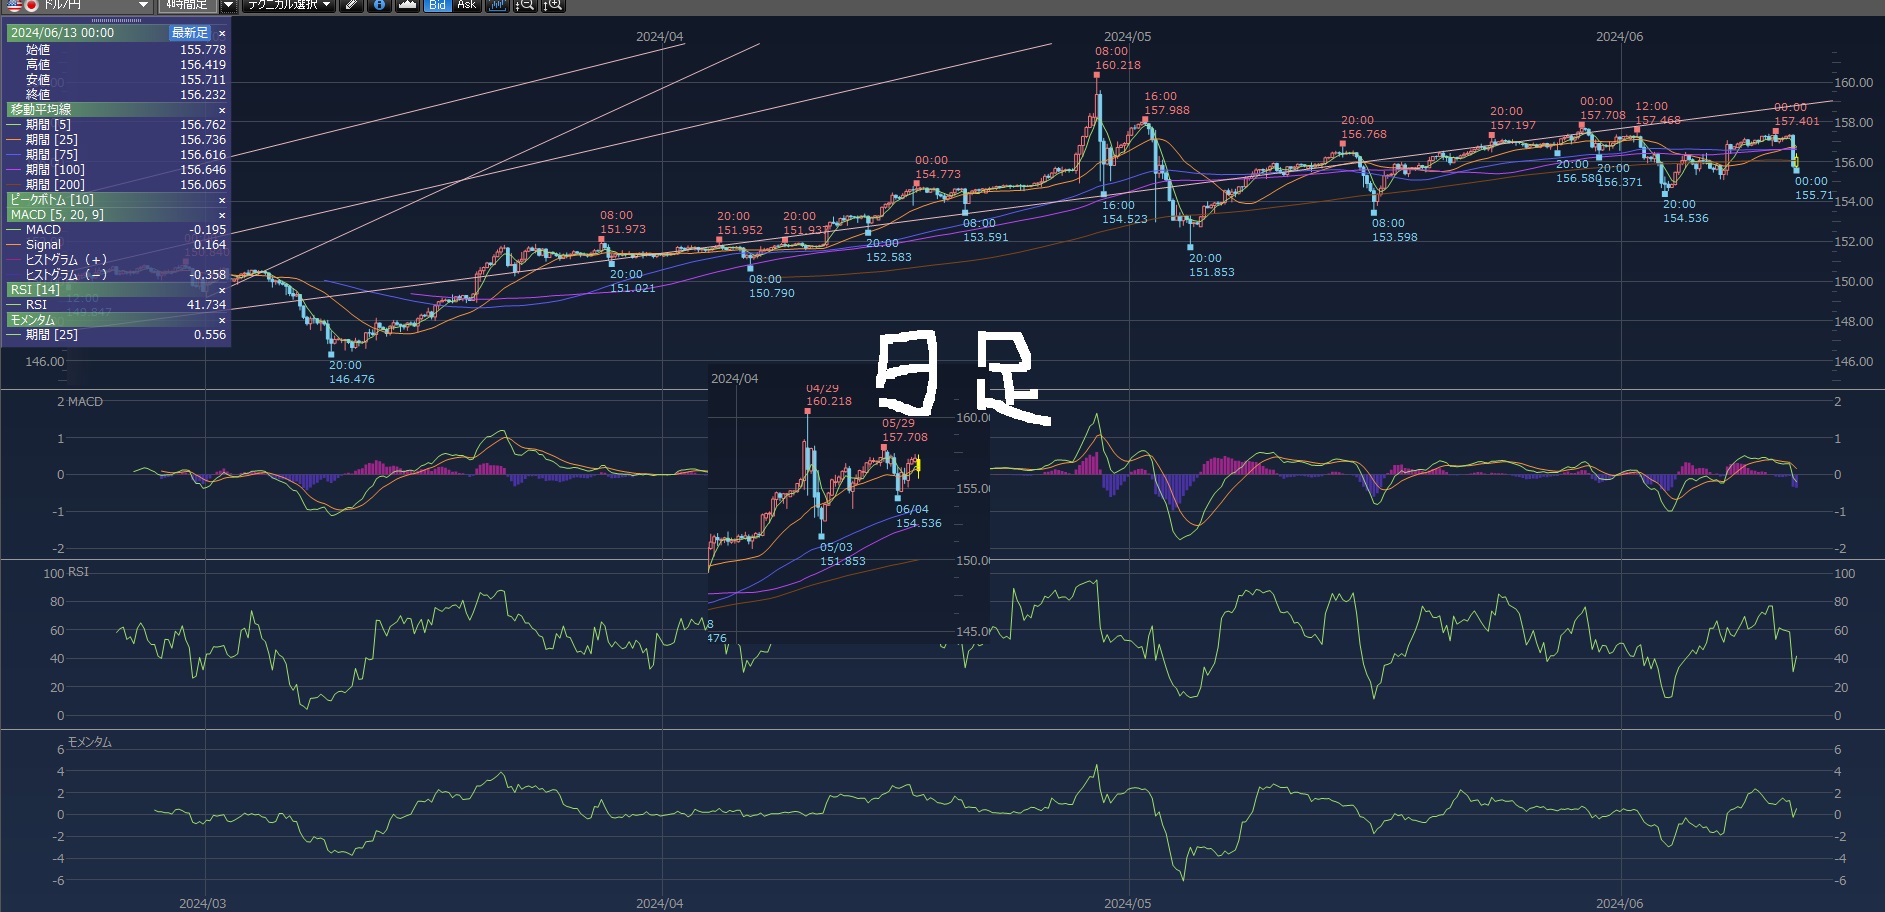1885x912 pixels.
Task: Click the 150.790 bottom price label
Action: [x=772, y=293]
